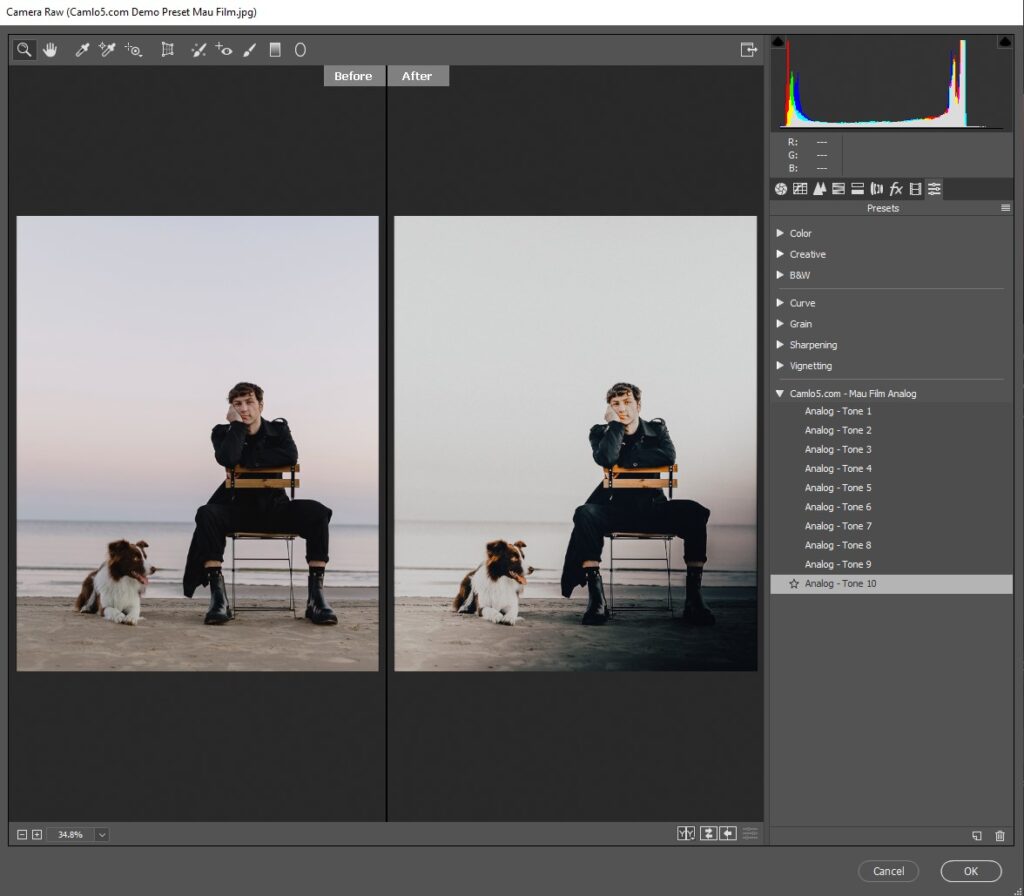Image resolution: width=1024 pixels, height=896 pixels.
Task: Expand the Sharpening preset group
Action: pos(780,345)
